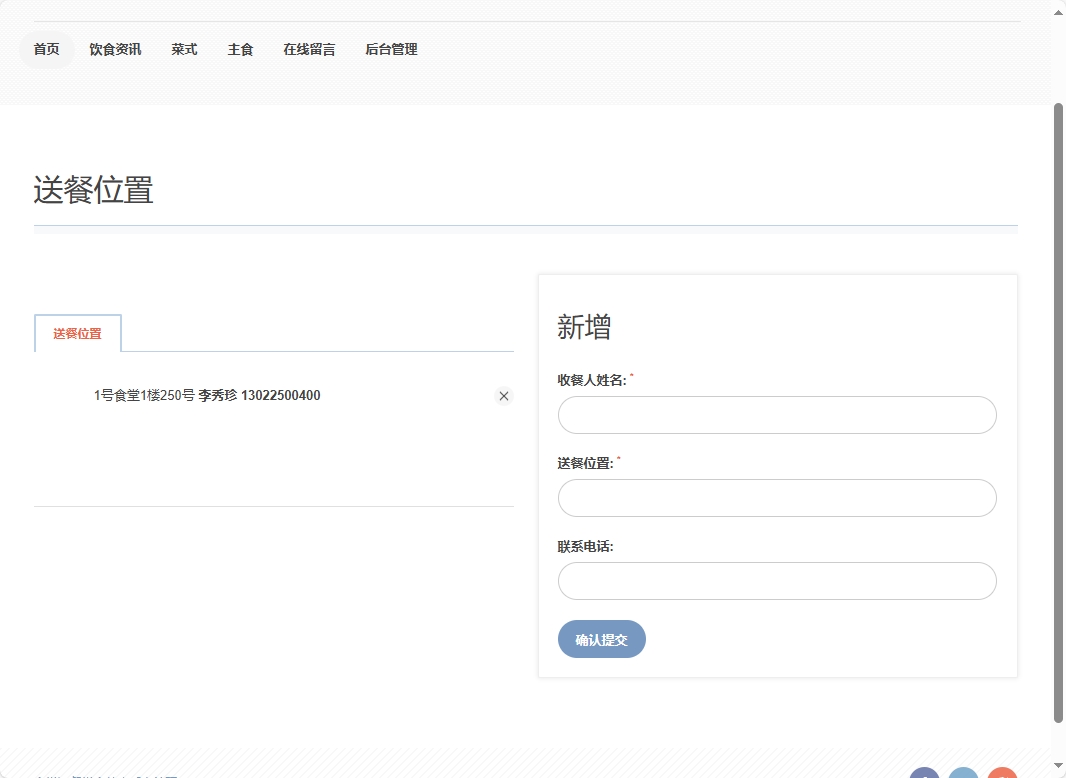Click the 收餐人姓名 field label
1066x778 pixels.
click(592, 380)
